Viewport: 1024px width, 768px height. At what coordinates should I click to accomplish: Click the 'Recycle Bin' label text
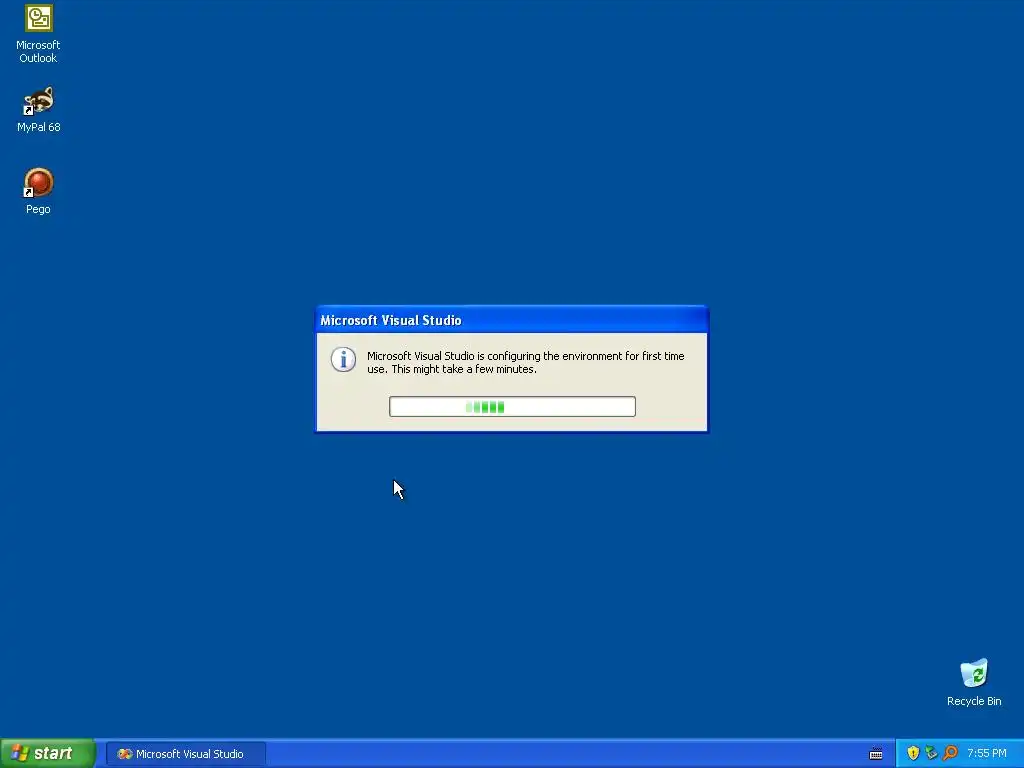(974, 701)
